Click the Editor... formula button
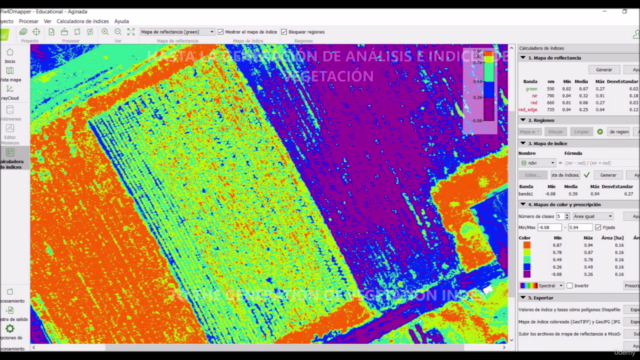The height and width of the screenshot is (360, 640). point(532,175)
